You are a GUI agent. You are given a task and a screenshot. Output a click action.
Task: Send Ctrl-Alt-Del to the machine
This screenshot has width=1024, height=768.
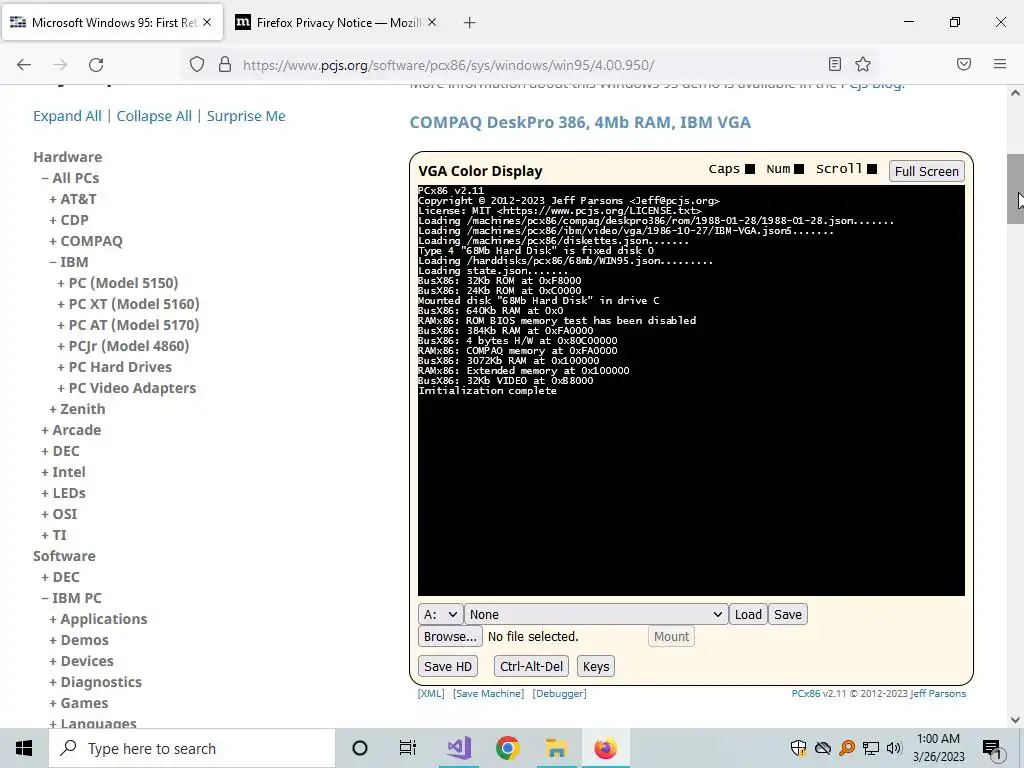531,667
